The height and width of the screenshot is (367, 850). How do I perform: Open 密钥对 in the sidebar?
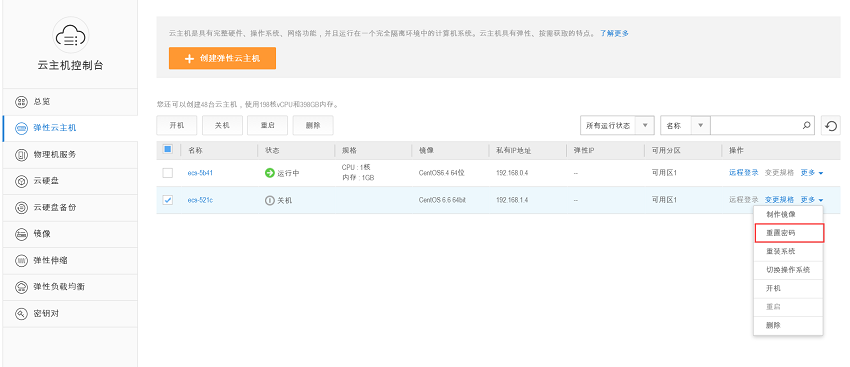(x=69, y=313)
